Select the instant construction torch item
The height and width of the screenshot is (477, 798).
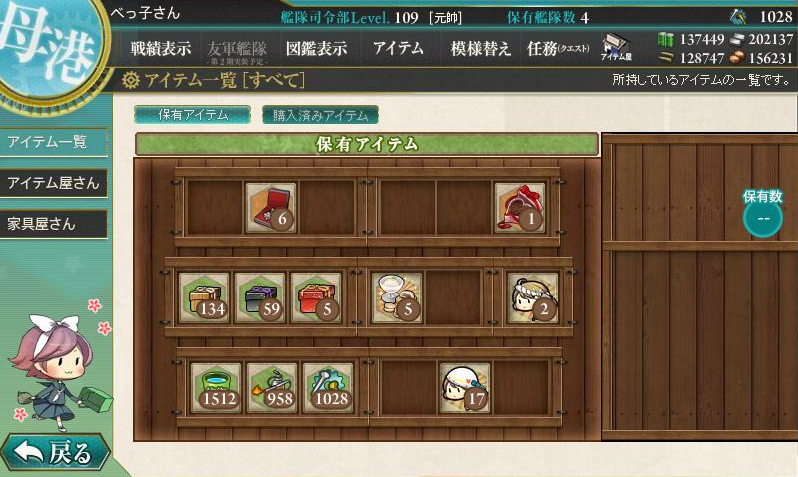(x=271, y=387)
